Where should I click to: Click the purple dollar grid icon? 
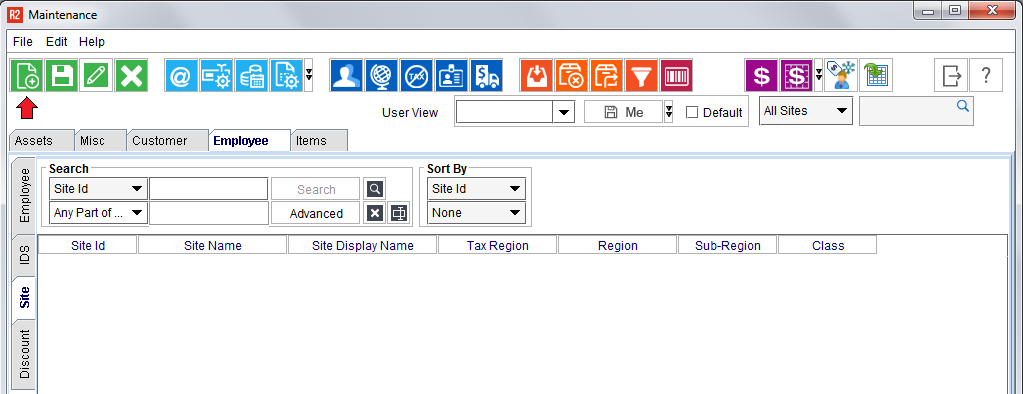click(797, 76)
